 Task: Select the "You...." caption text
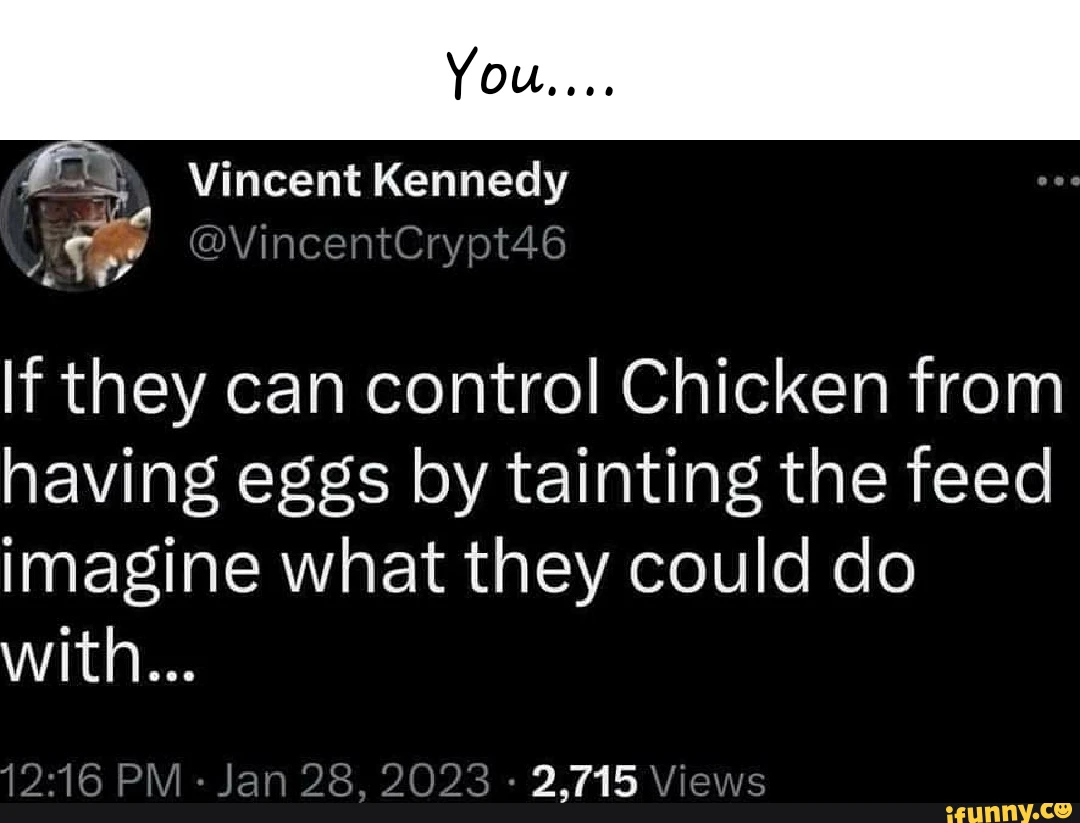(529, 73)
